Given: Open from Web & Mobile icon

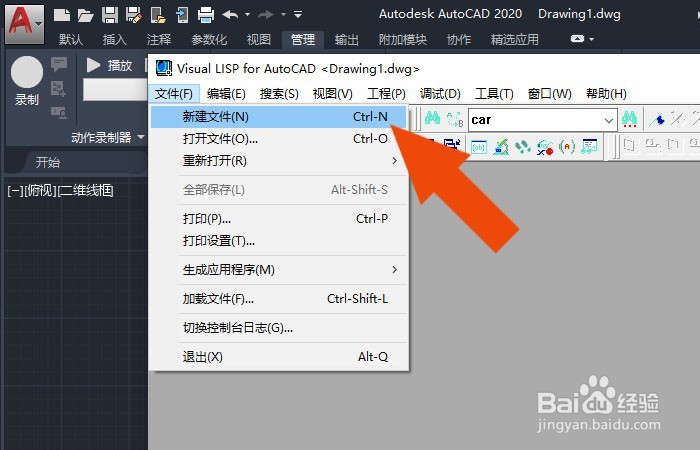Looking at the screenshot, I should [x=158, y=15].
